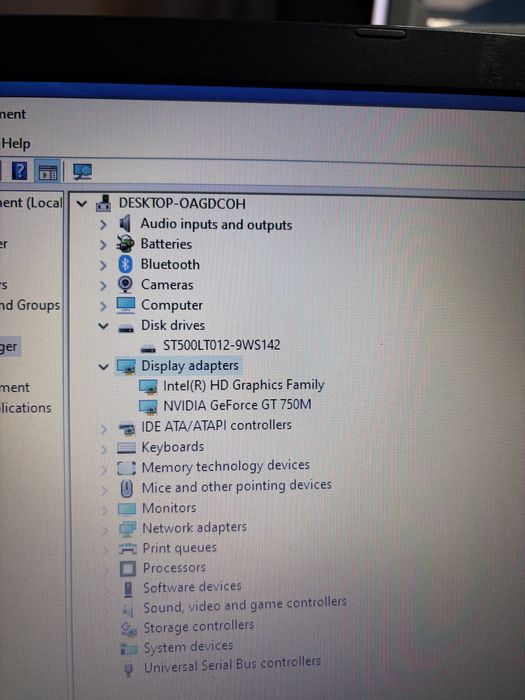The width and height of the screenshot is (525, 700).
Task: Click the scan for hardware changes monitor icon
Action: (x=82, y=172)
